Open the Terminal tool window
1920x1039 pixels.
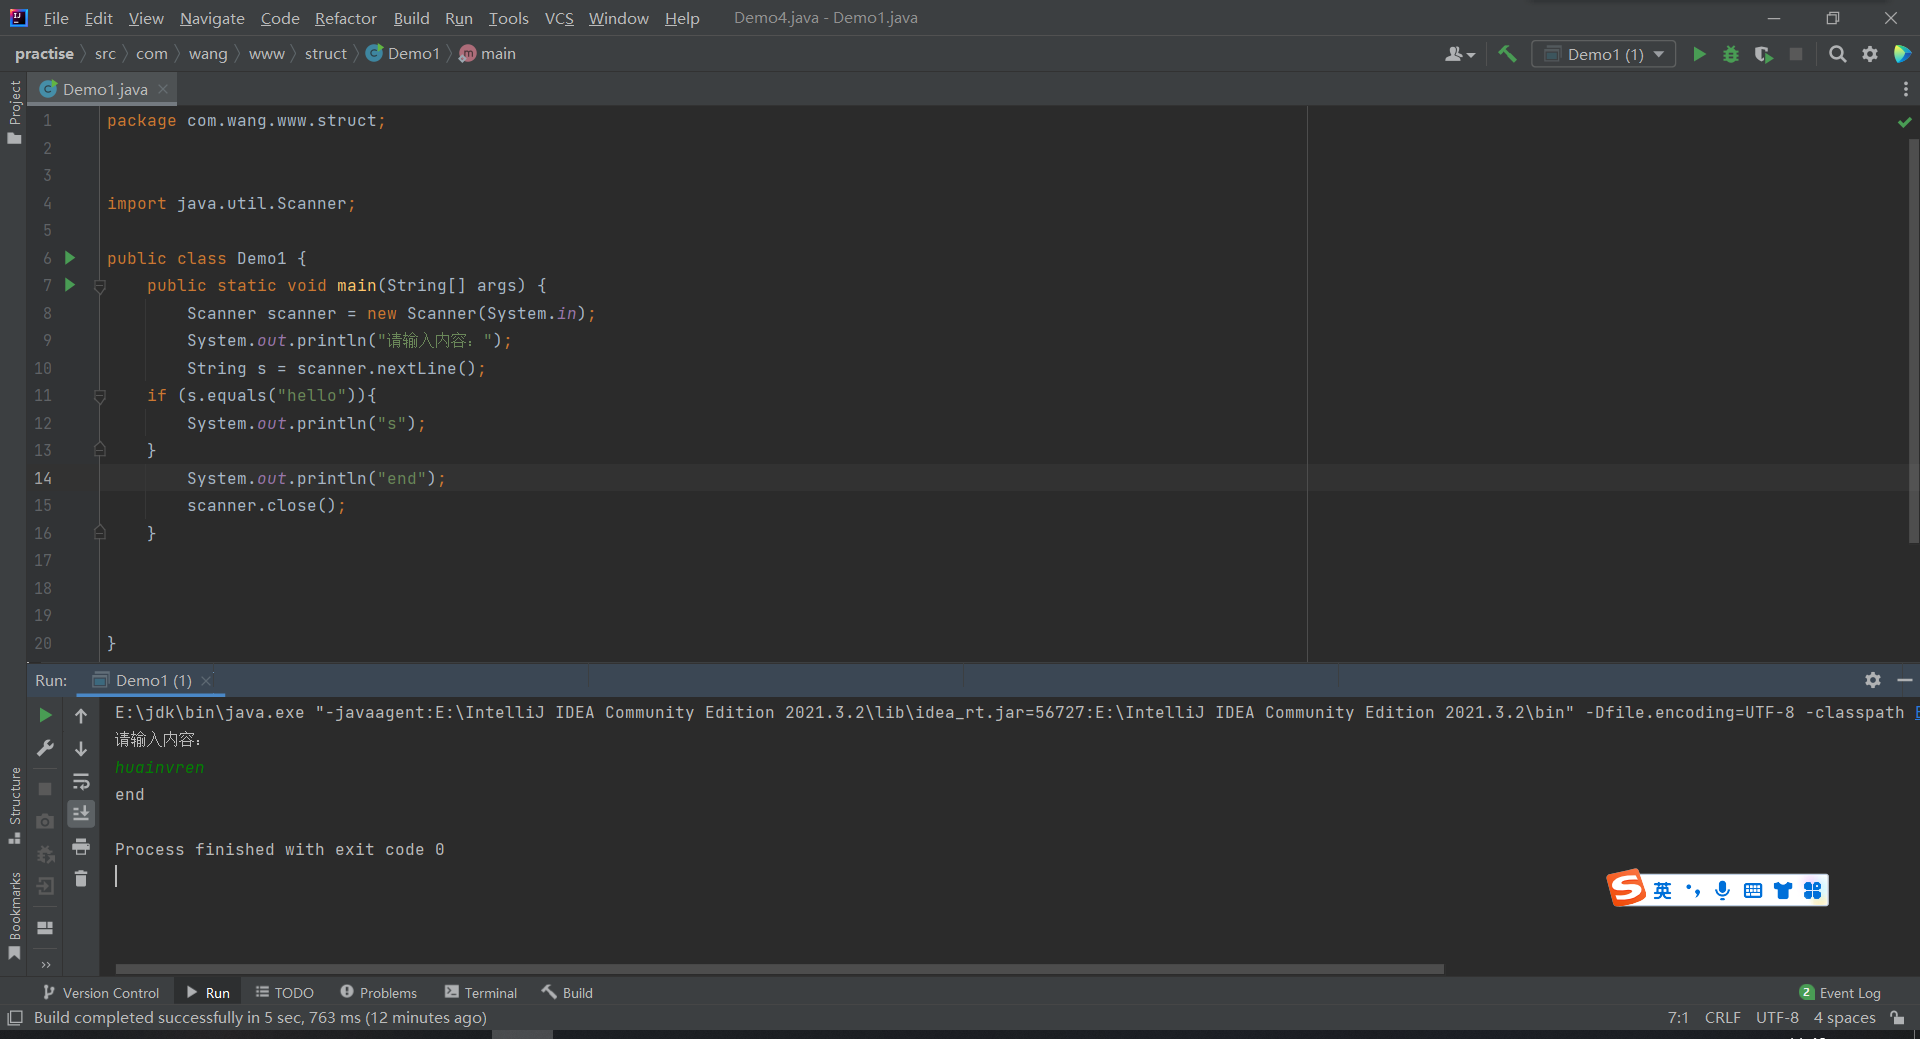coord(481,993)
